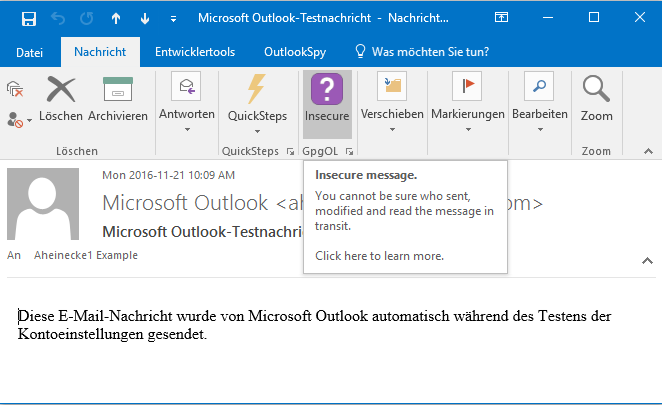Go to next item with down arrow
The height and width of the screenshot is (405, 662).
pos(145,18)
